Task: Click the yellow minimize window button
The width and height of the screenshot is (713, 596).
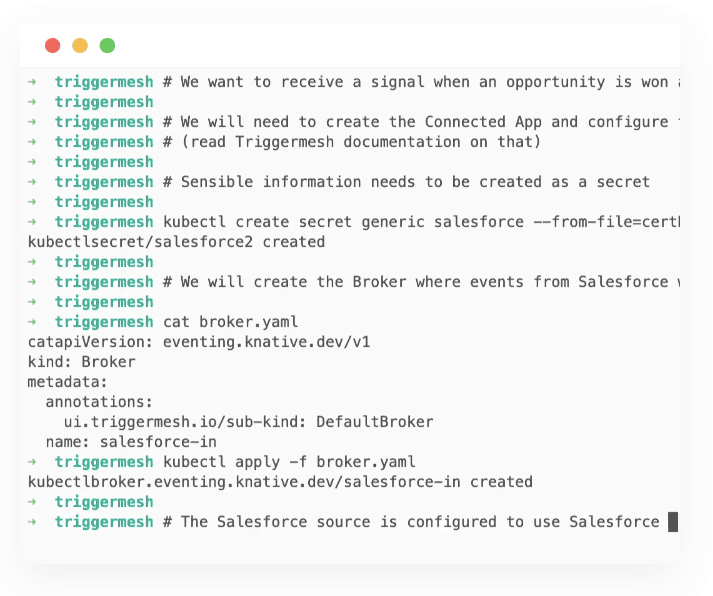Action: coord(80,45)
